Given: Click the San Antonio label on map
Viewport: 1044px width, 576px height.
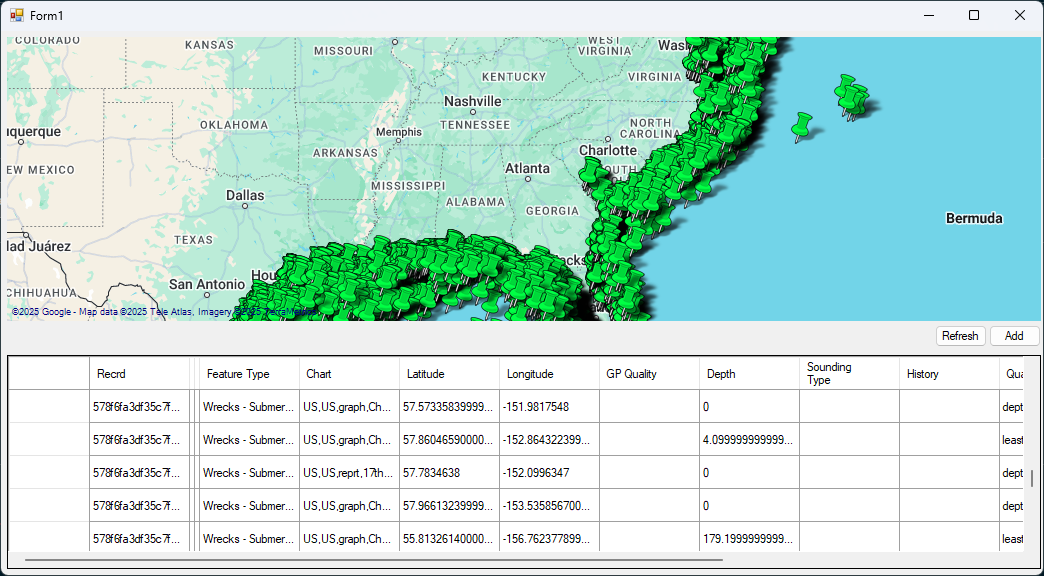Looking at the screenshot, I should point(206,284).
